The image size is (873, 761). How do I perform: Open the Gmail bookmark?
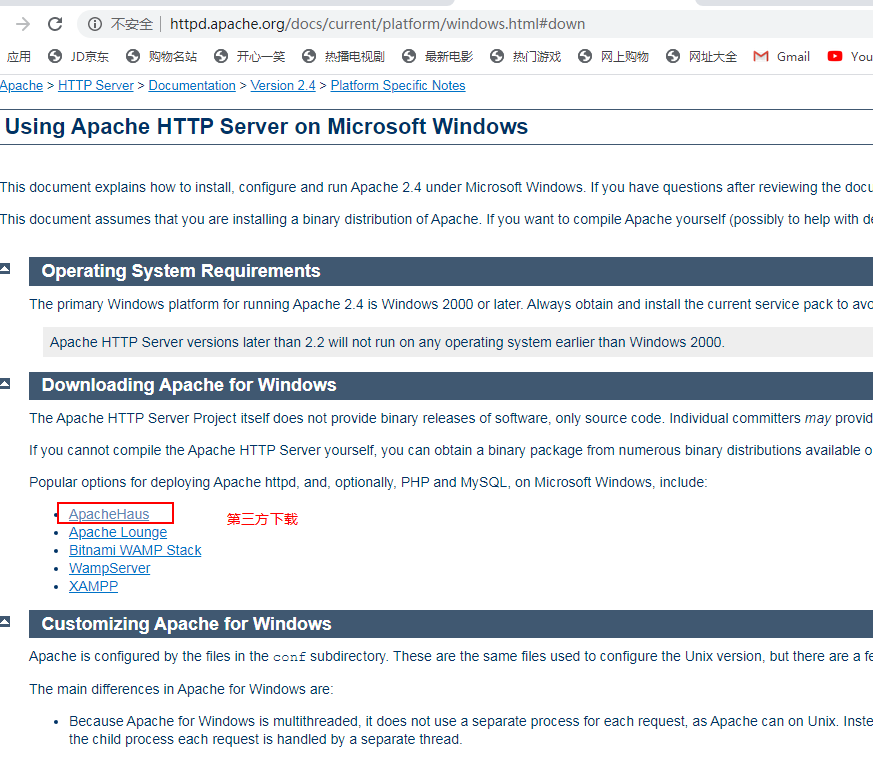click(782, 56)
